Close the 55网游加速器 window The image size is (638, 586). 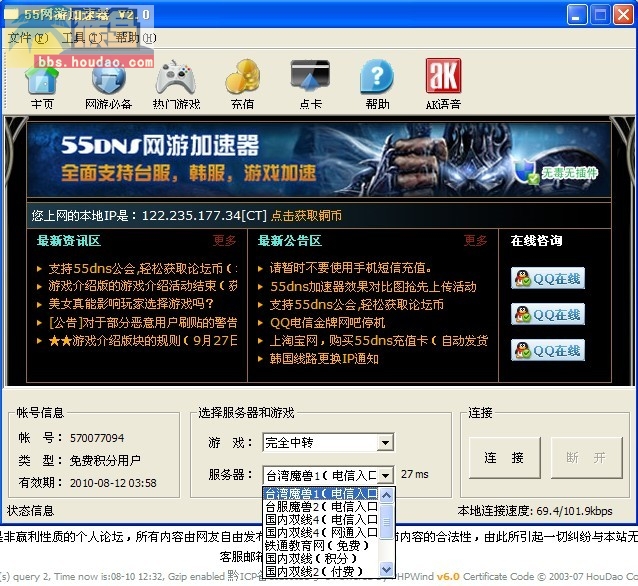pyautogui.click(x=623, y=15)
